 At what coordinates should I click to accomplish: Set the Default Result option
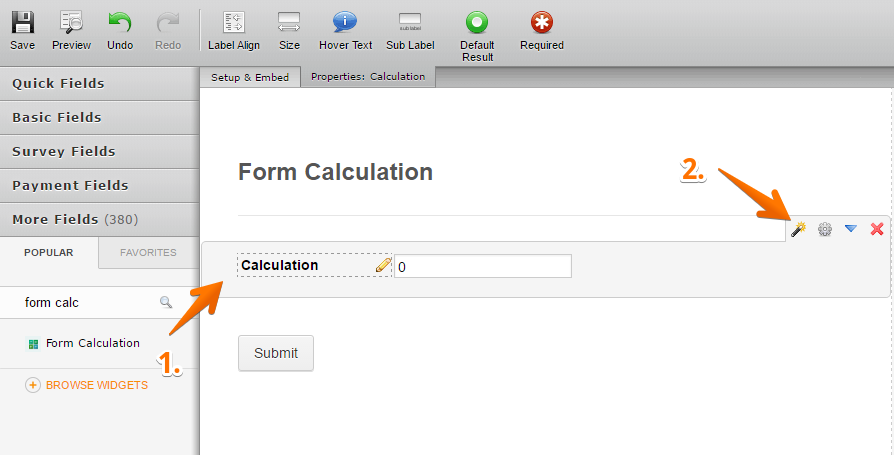coord(477,35)
